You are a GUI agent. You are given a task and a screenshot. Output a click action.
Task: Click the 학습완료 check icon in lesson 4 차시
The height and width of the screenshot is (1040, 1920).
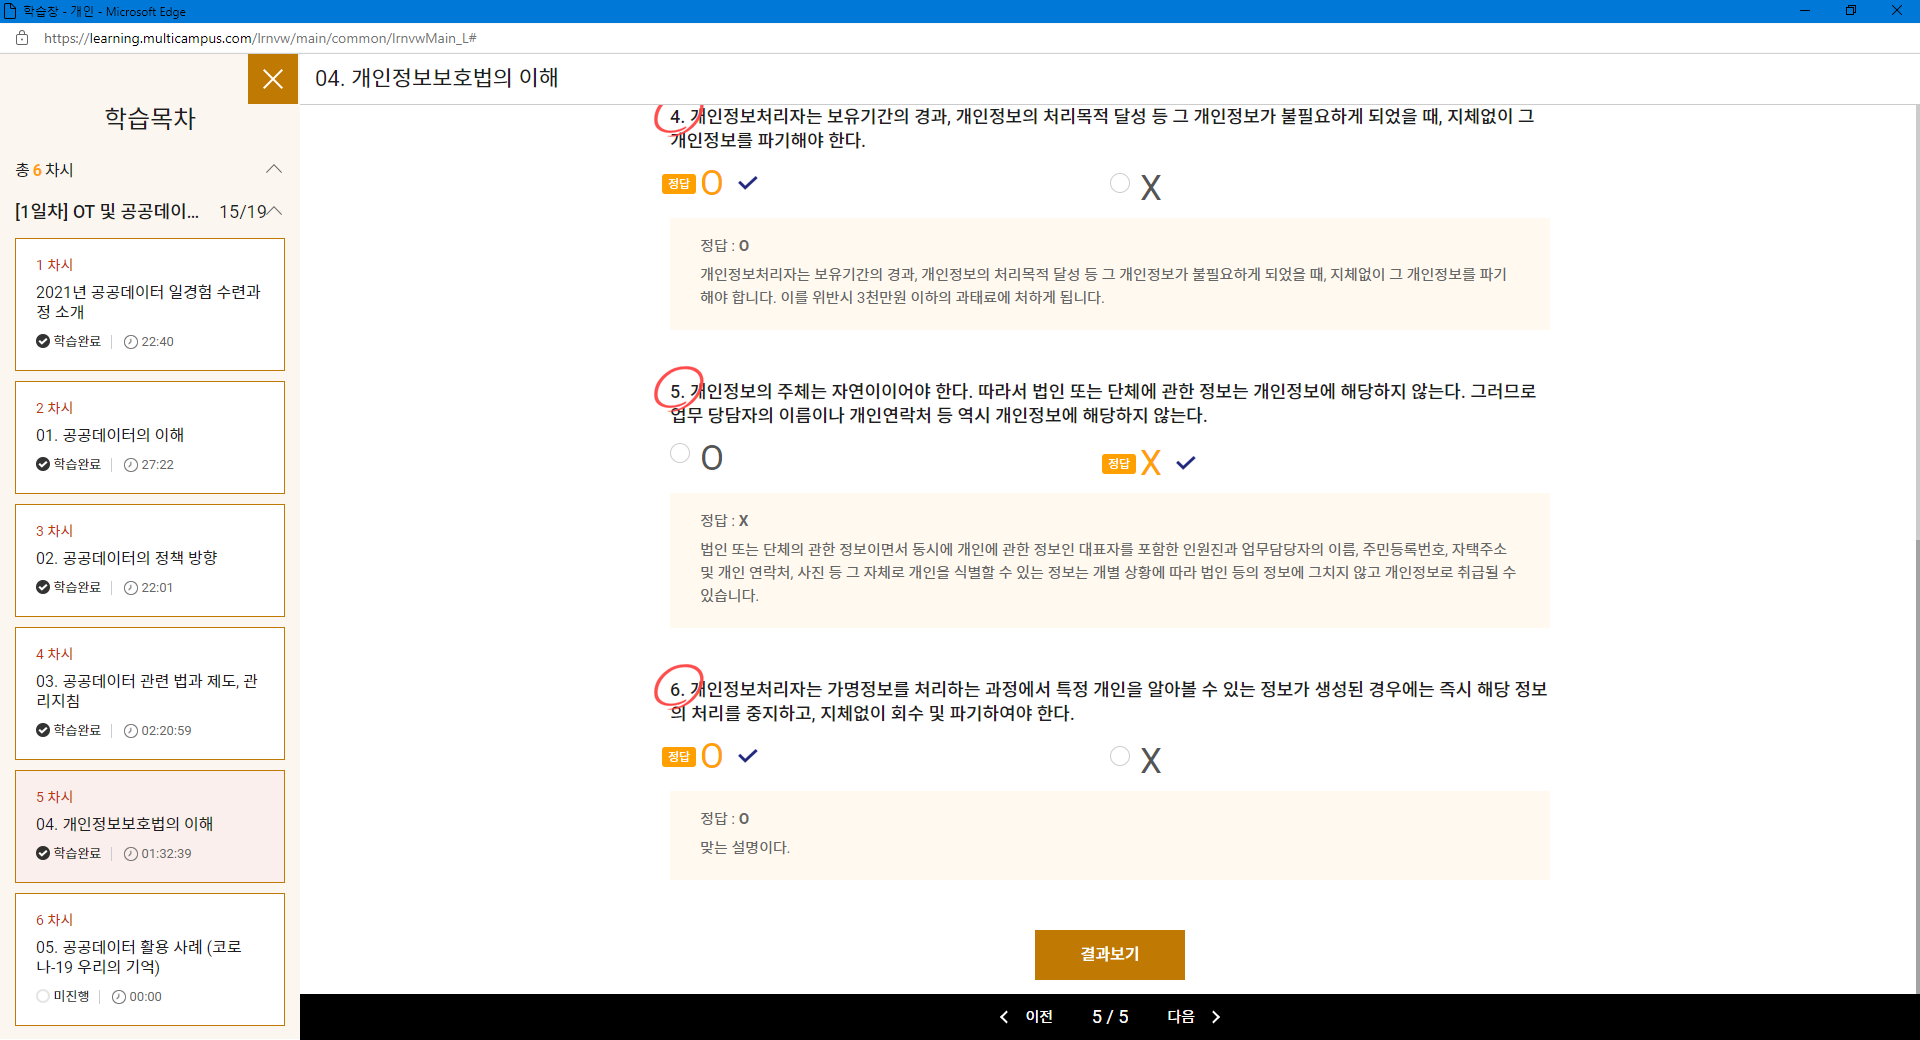(43, 730)
